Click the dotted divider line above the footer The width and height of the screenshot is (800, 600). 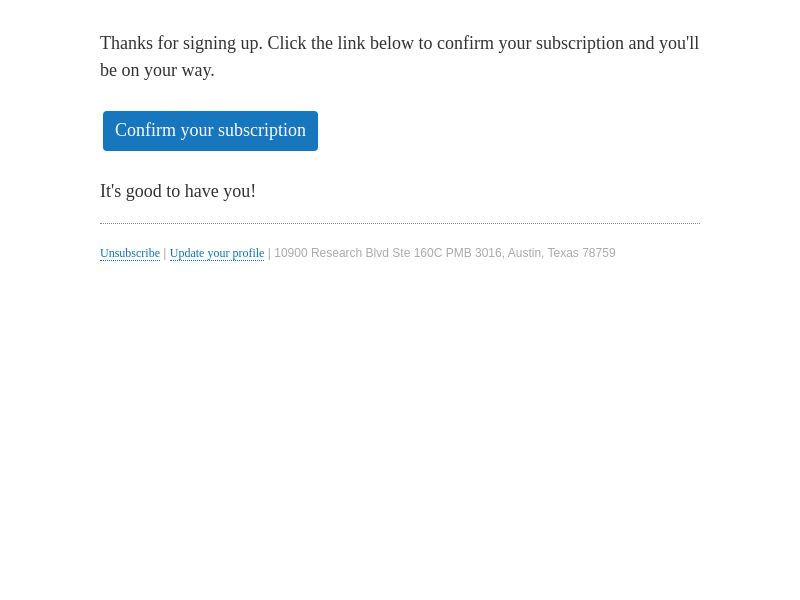400,223
